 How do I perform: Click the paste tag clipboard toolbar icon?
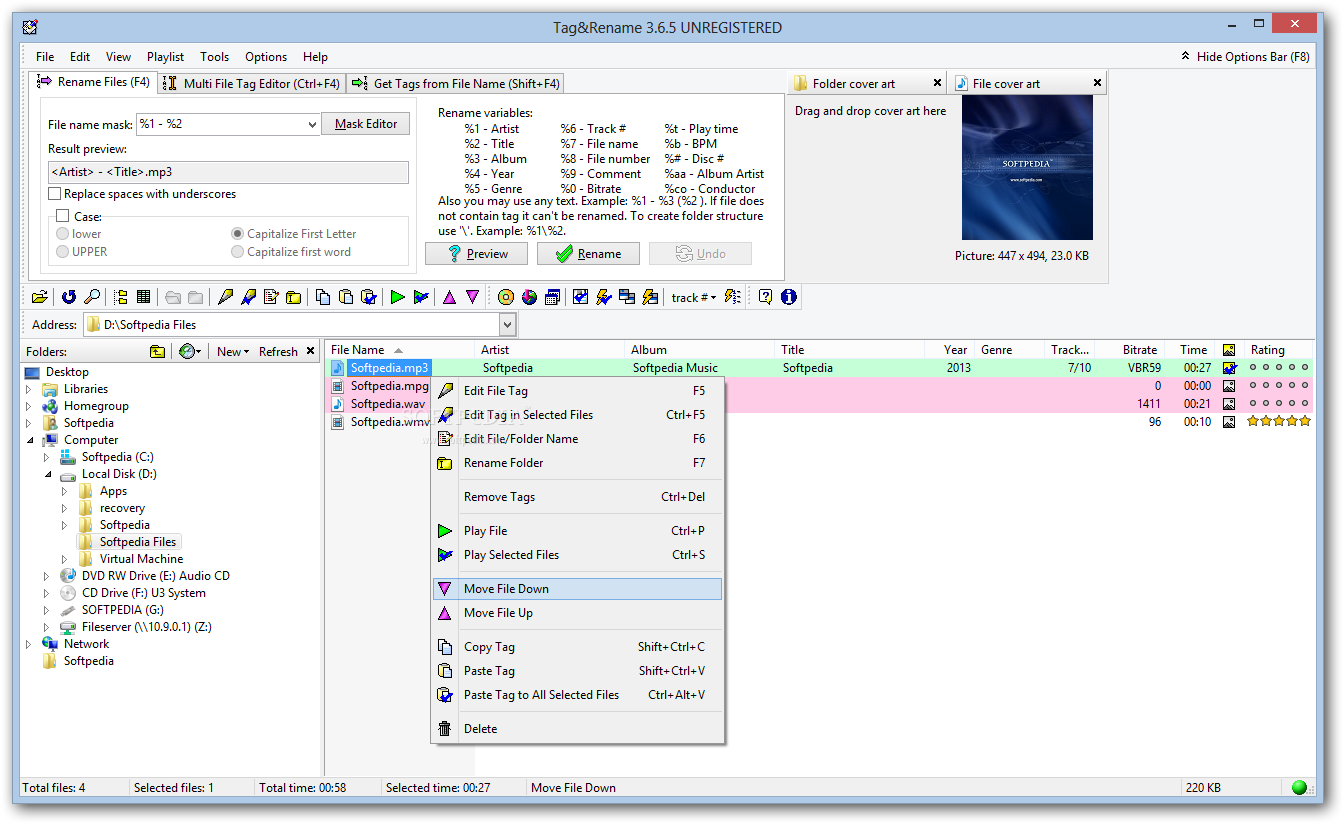click(x=346, y=297)
